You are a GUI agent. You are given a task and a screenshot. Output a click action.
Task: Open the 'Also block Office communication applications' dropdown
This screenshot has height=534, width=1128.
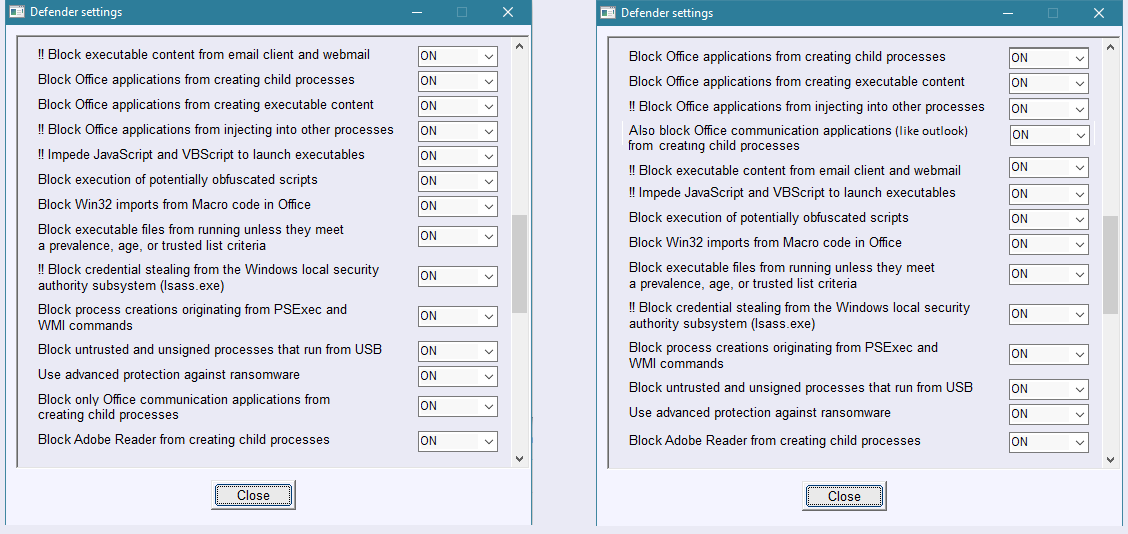[x=1048, y=134]
